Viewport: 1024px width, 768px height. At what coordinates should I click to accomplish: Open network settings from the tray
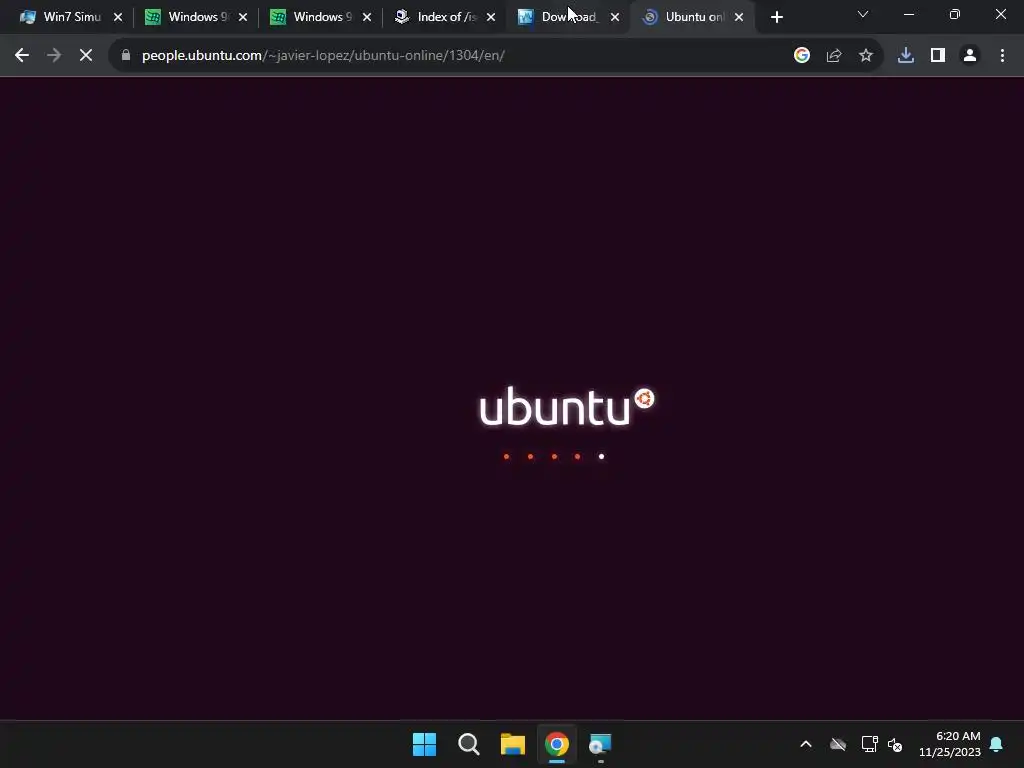(869, 744)
